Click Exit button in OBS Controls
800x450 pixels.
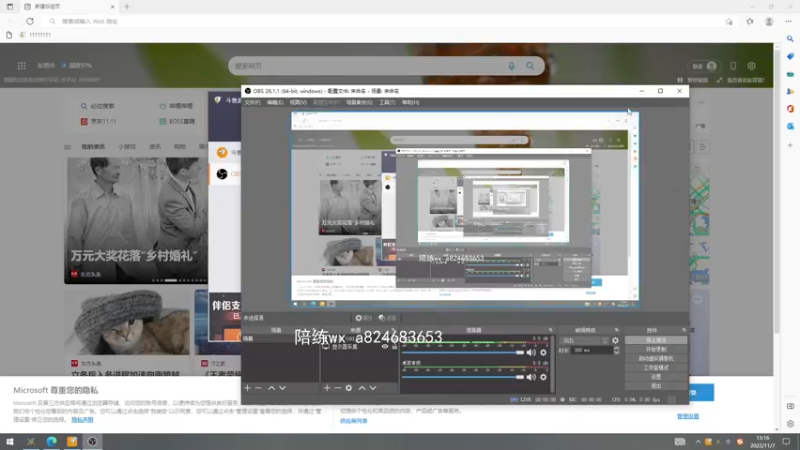656,386
